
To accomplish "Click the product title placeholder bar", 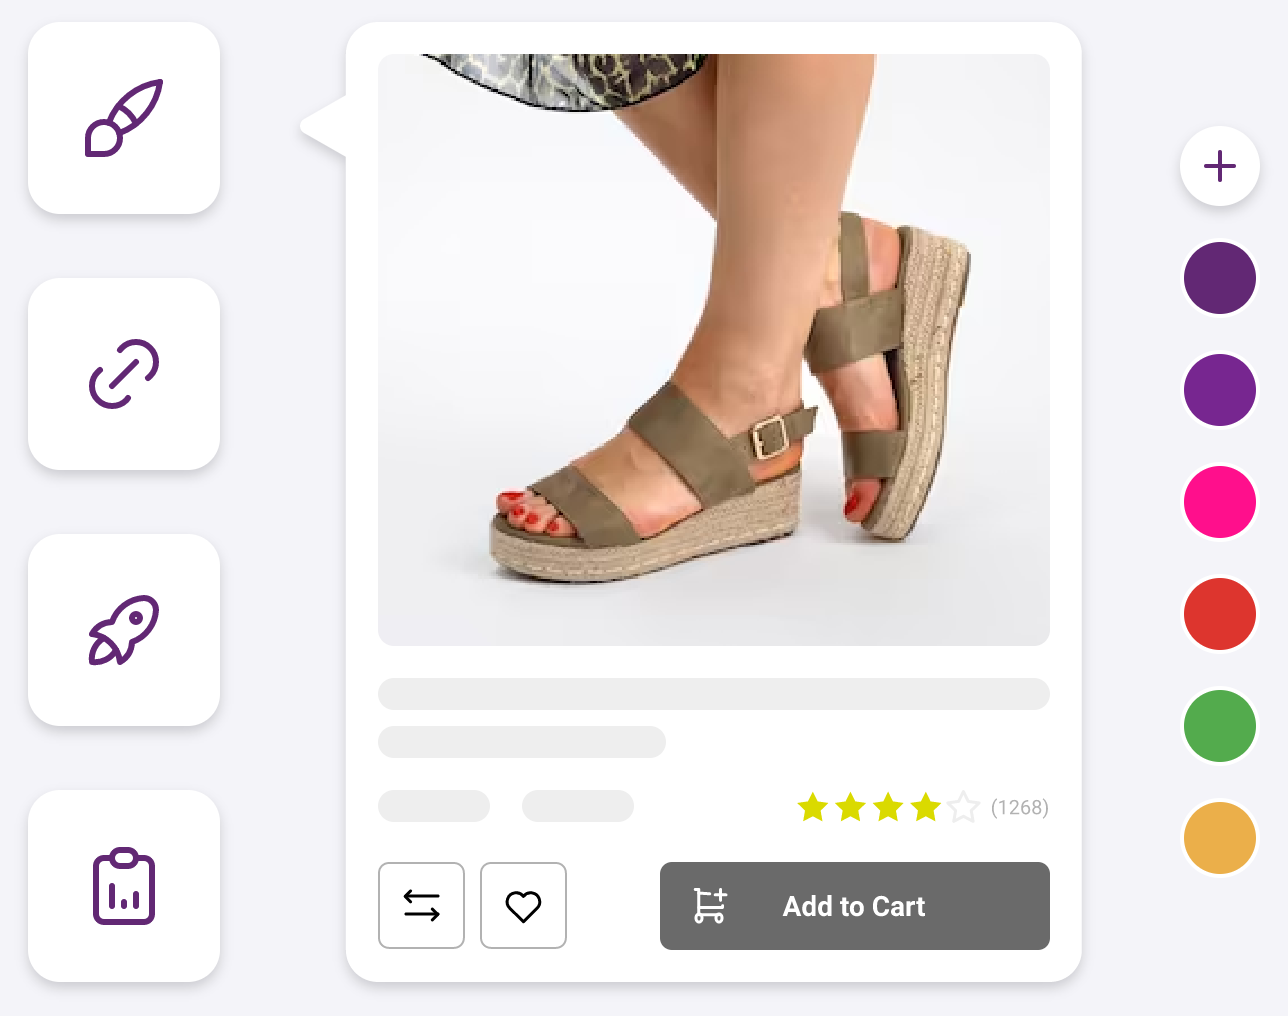I will (713, 694).
